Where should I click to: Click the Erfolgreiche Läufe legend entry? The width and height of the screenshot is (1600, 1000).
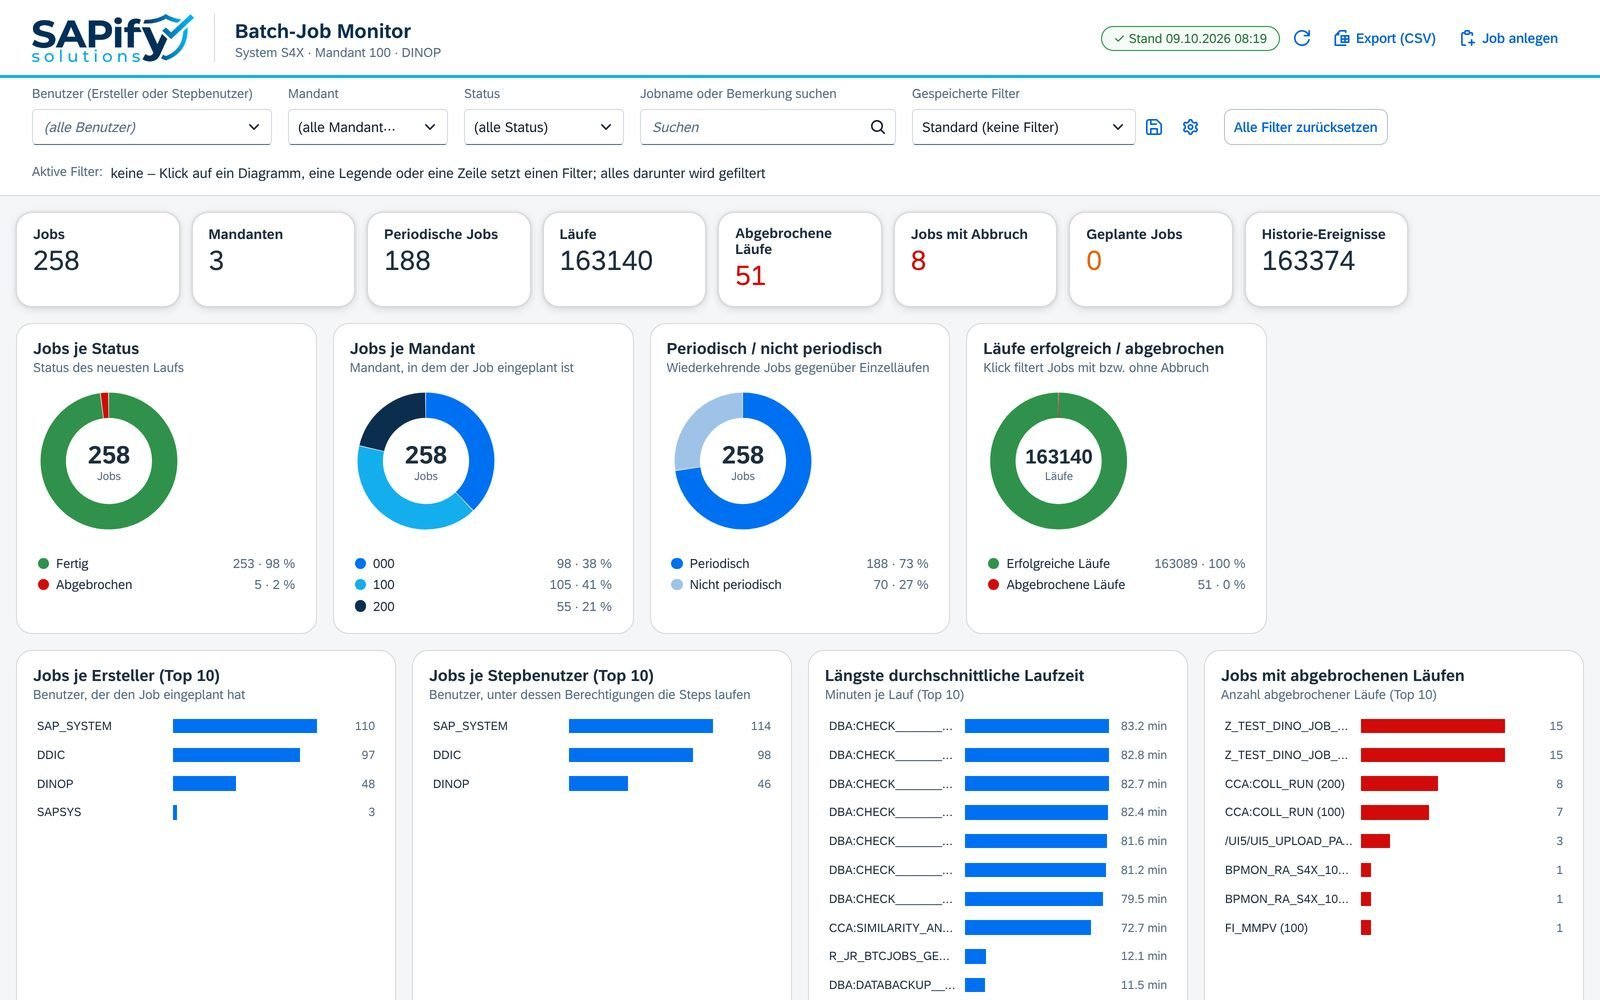tap(1116, 564)
